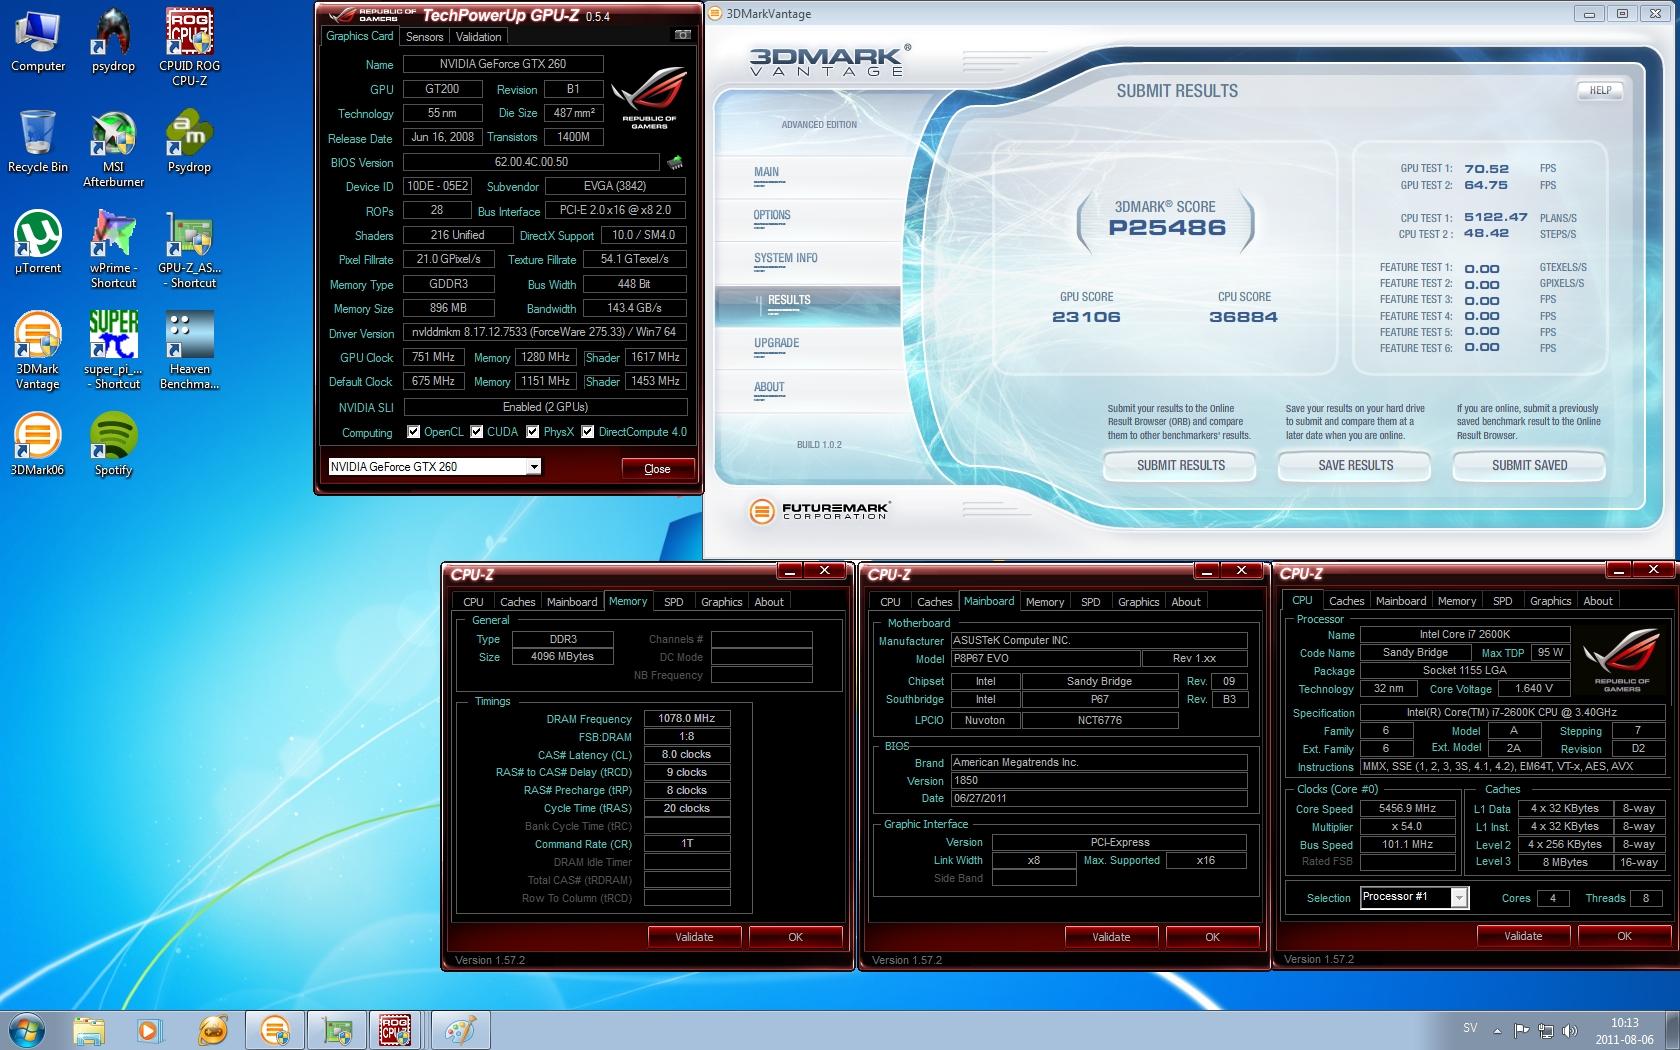
Task: Select MAIN in 3DMark Vantage sidebar
Action: point(767,172)
